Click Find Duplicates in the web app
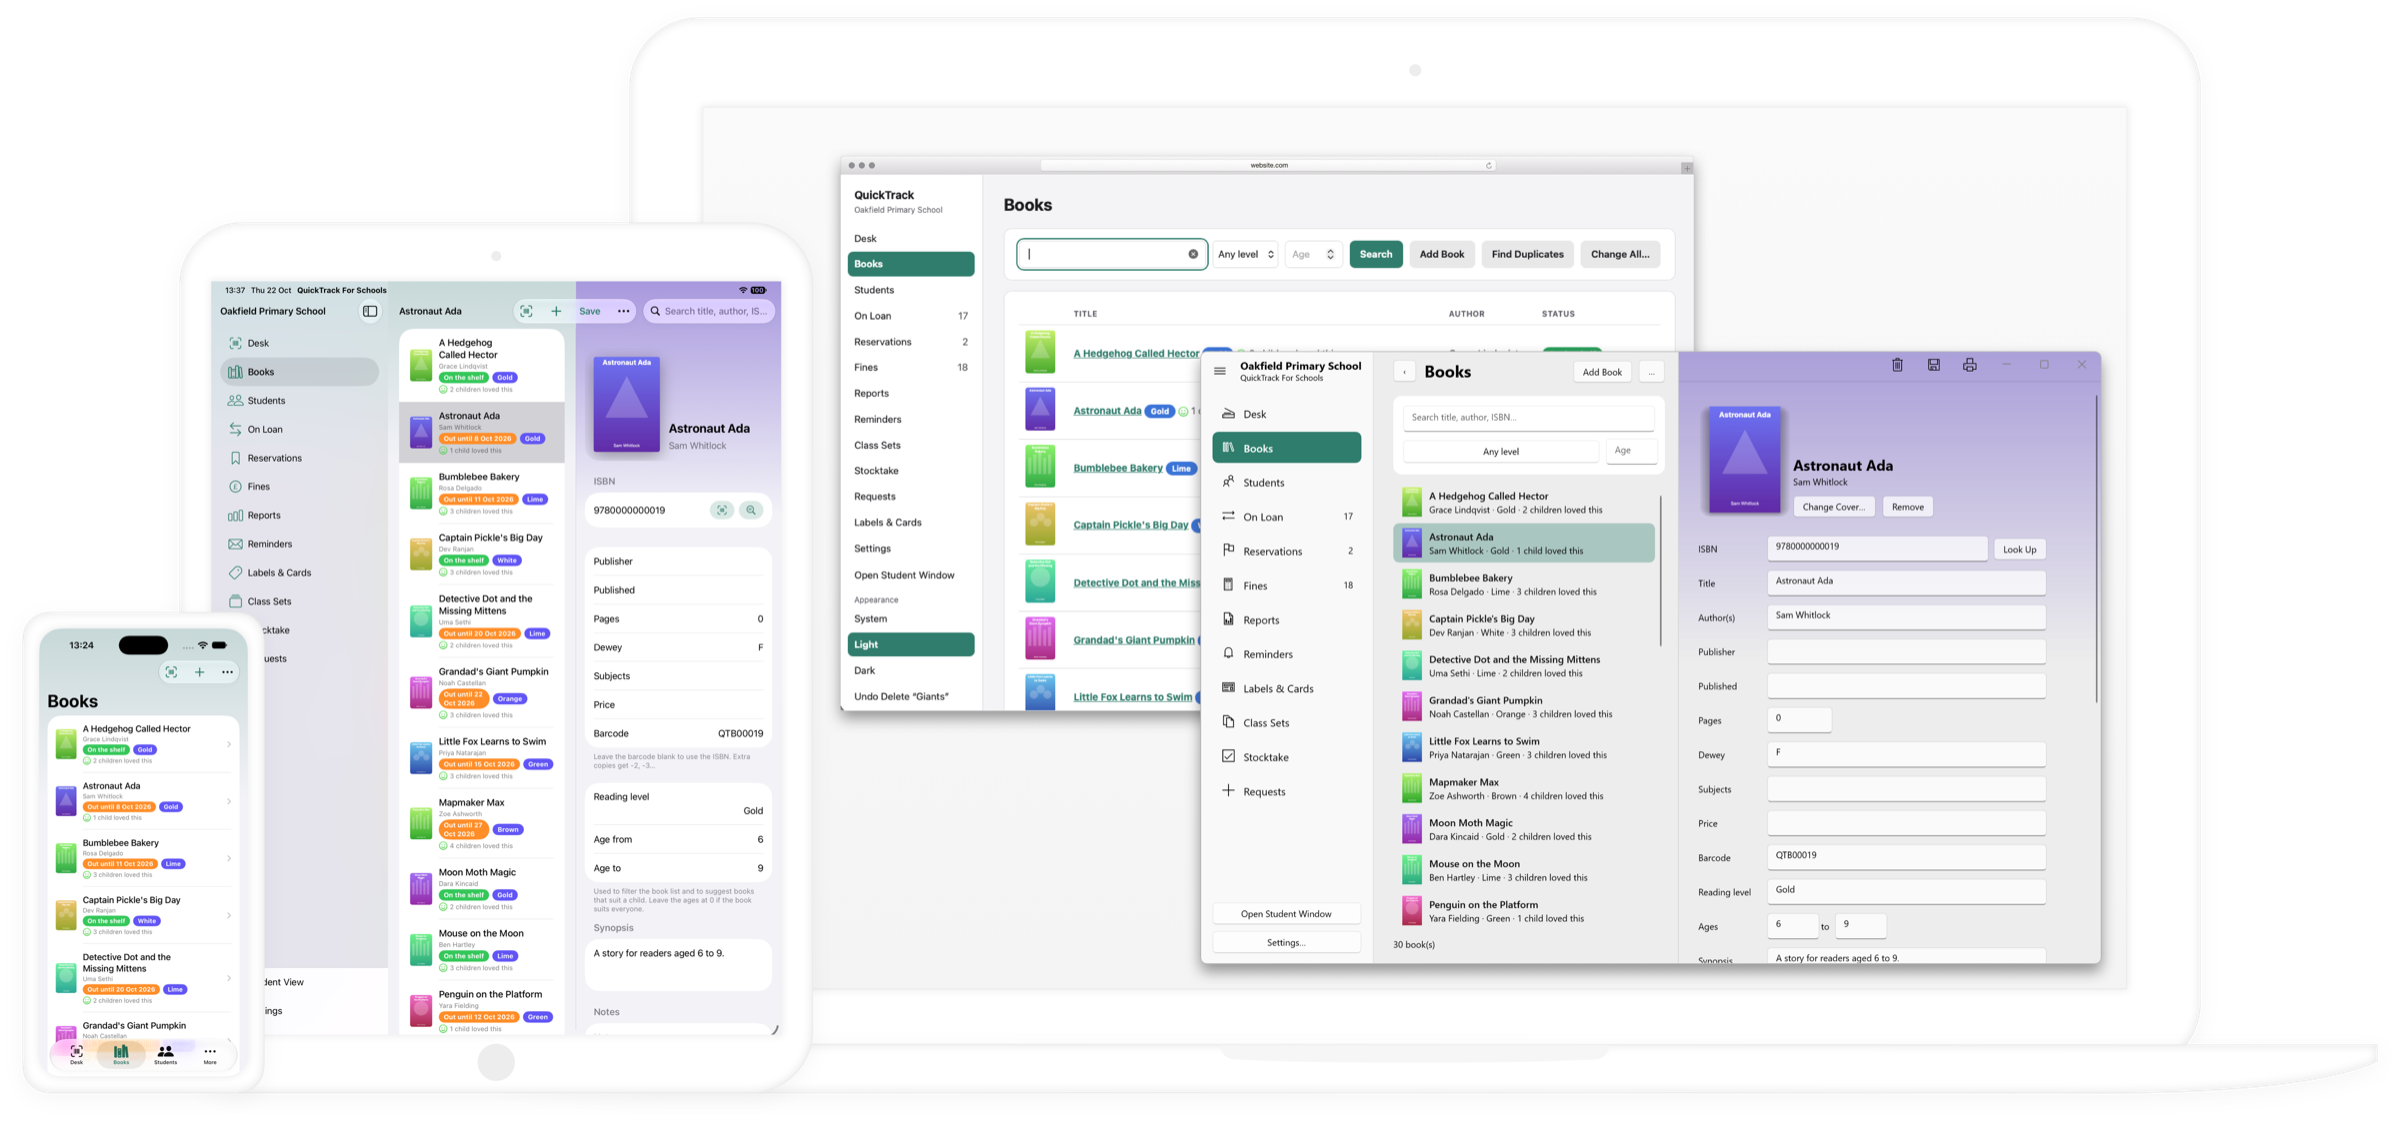The height and width of the screenshot is (1121, 2400). click(x=1527, y=254)
